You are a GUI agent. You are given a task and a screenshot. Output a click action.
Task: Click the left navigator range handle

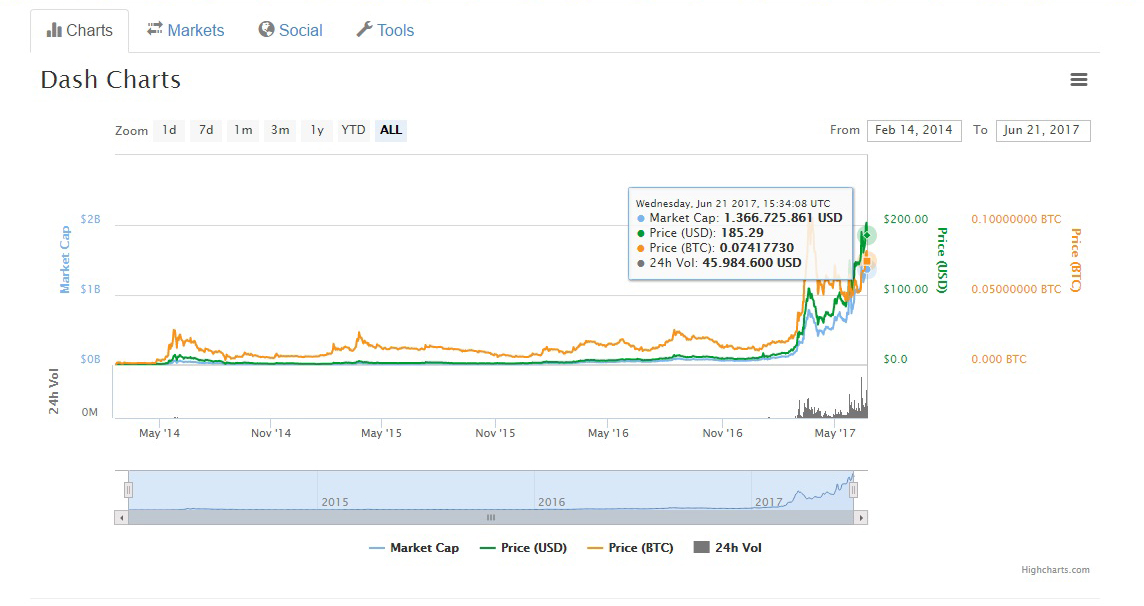tap(128, 490)
